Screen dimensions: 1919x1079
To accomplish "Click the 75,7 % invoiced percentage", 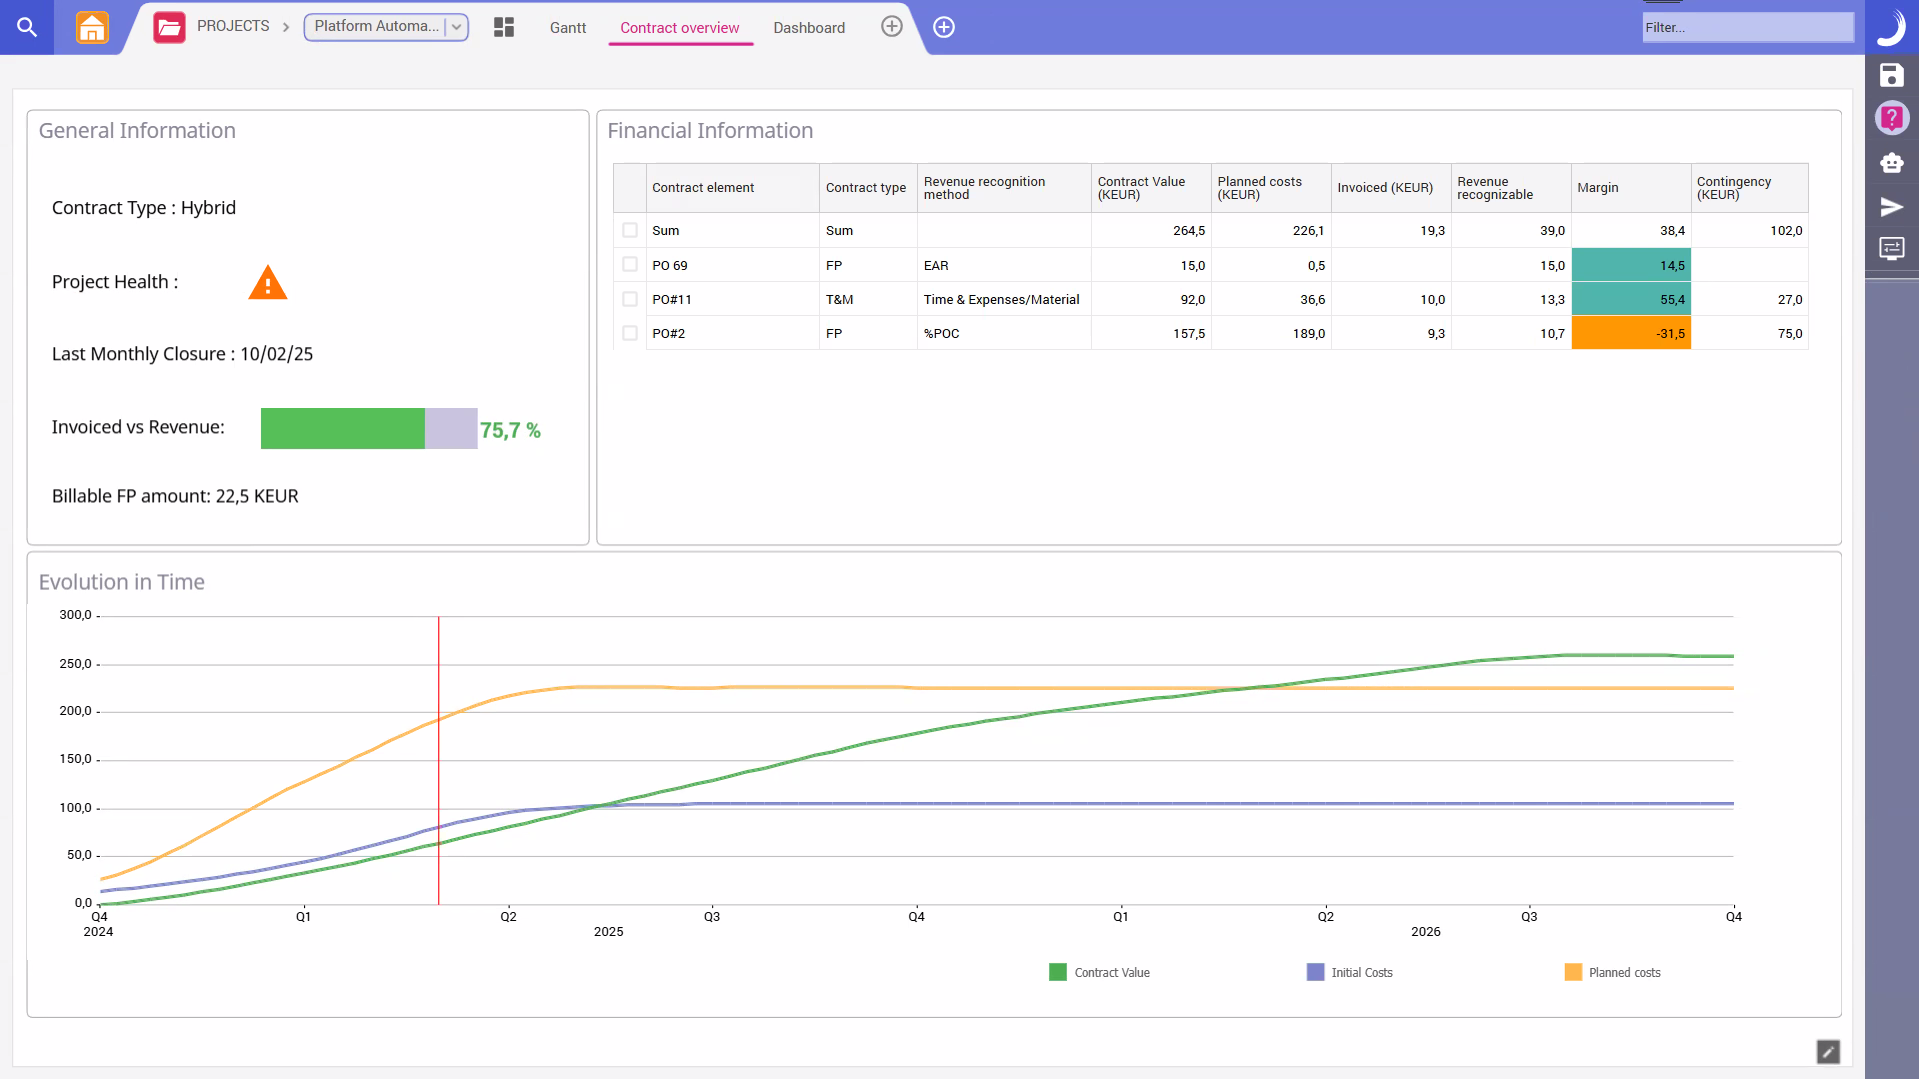I will click(x=510, y=430).
